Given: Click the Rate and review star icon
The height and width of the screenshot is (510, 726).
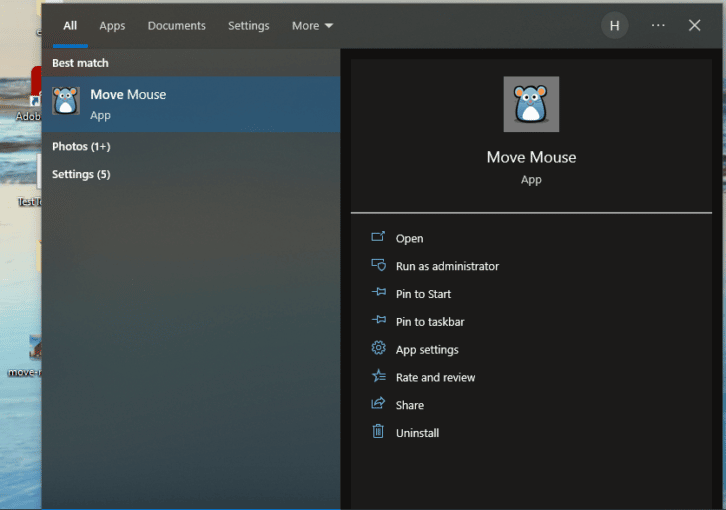Looking at the screenshot, I should coord(378,377).
